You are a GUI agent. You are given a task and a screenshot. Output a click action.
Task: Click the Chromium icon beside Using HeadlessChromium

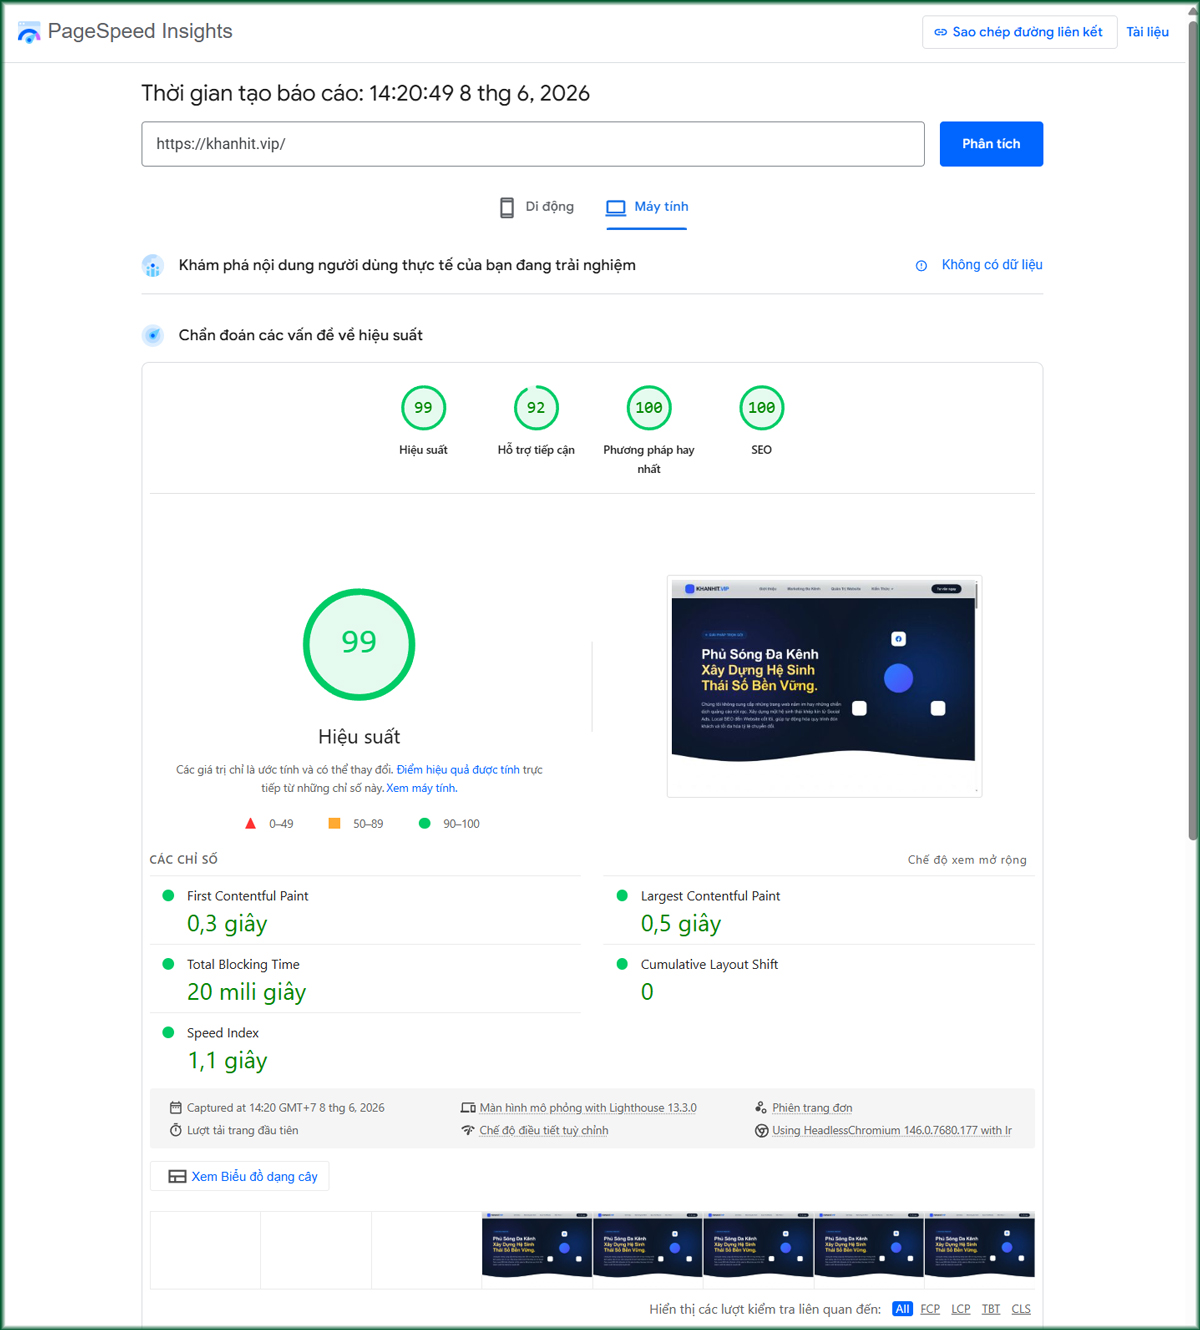pos(761,1130)
